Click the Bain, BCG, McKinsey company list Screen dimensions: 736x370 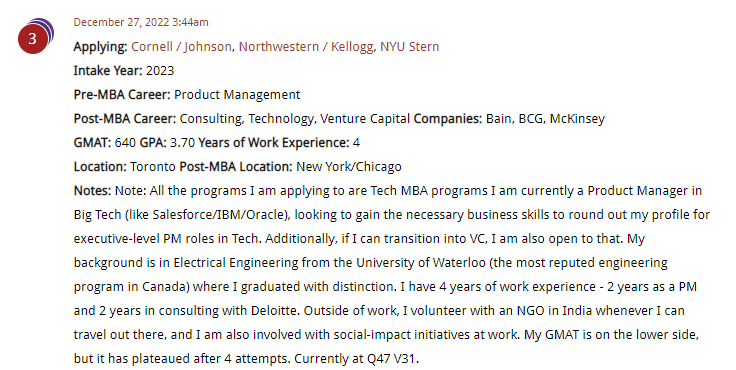click(545, 119)
